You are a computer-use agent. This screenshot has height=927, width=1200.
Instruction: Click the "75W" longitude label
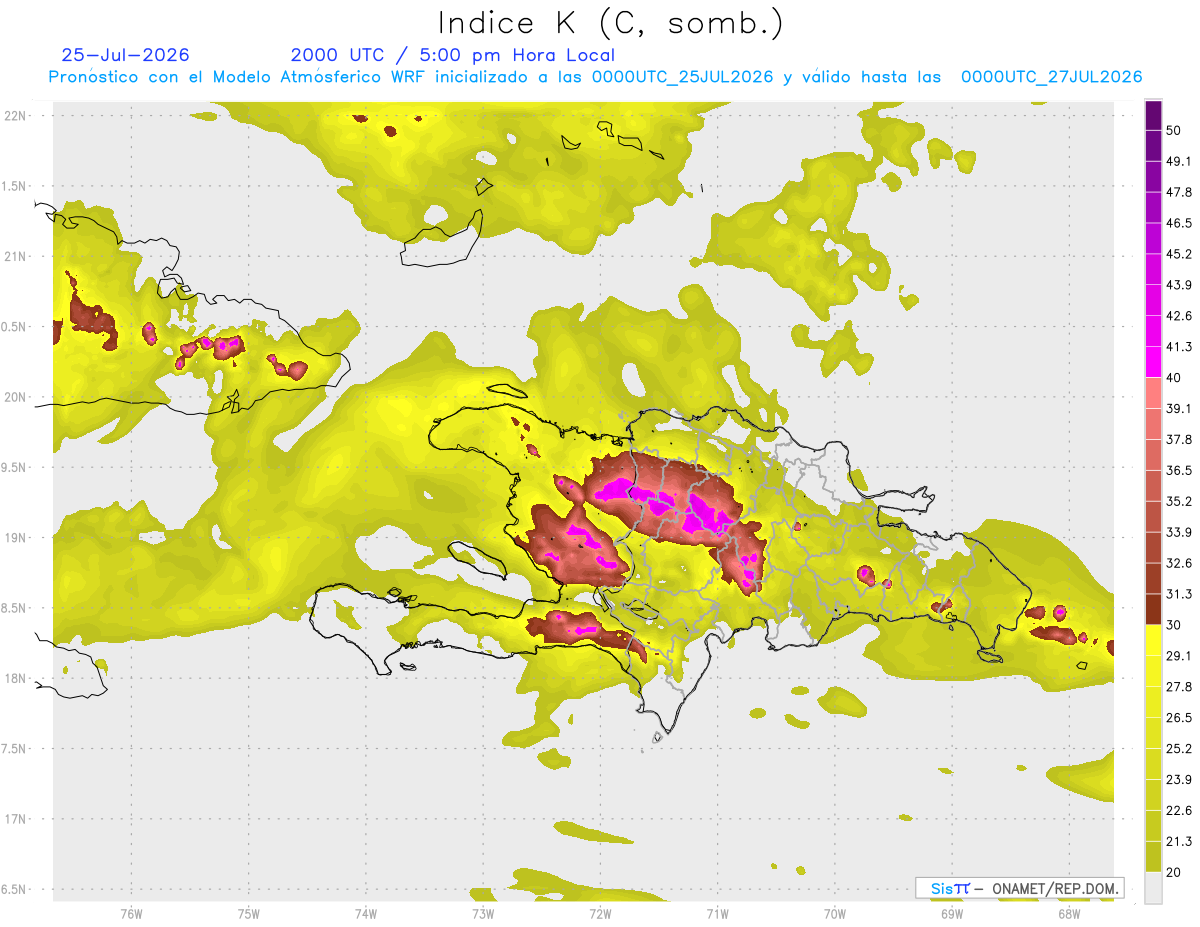point(248,913)
